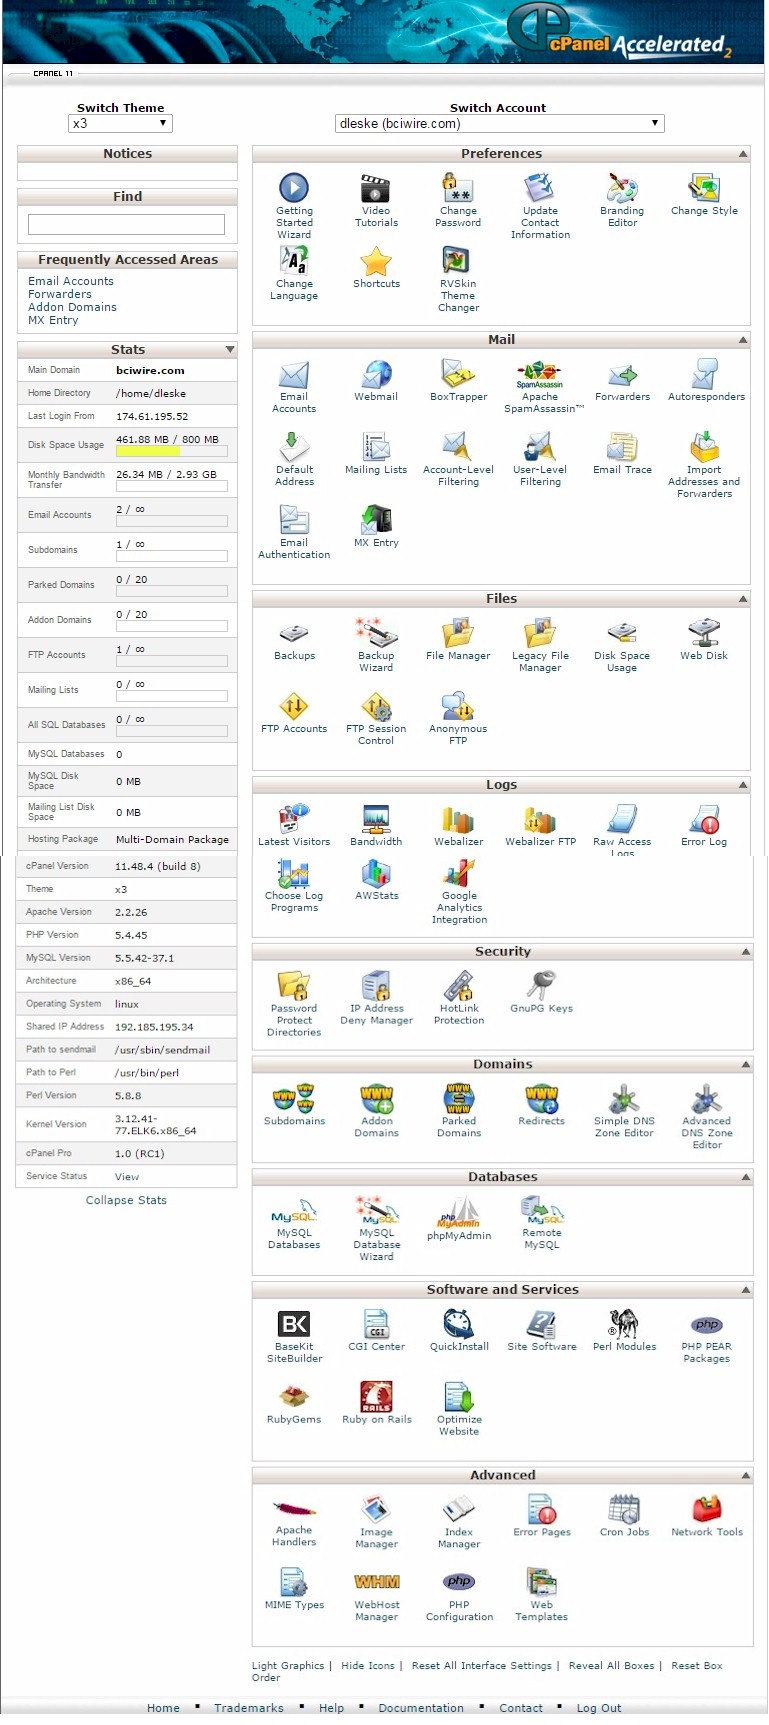Launch File Manager

458,633
